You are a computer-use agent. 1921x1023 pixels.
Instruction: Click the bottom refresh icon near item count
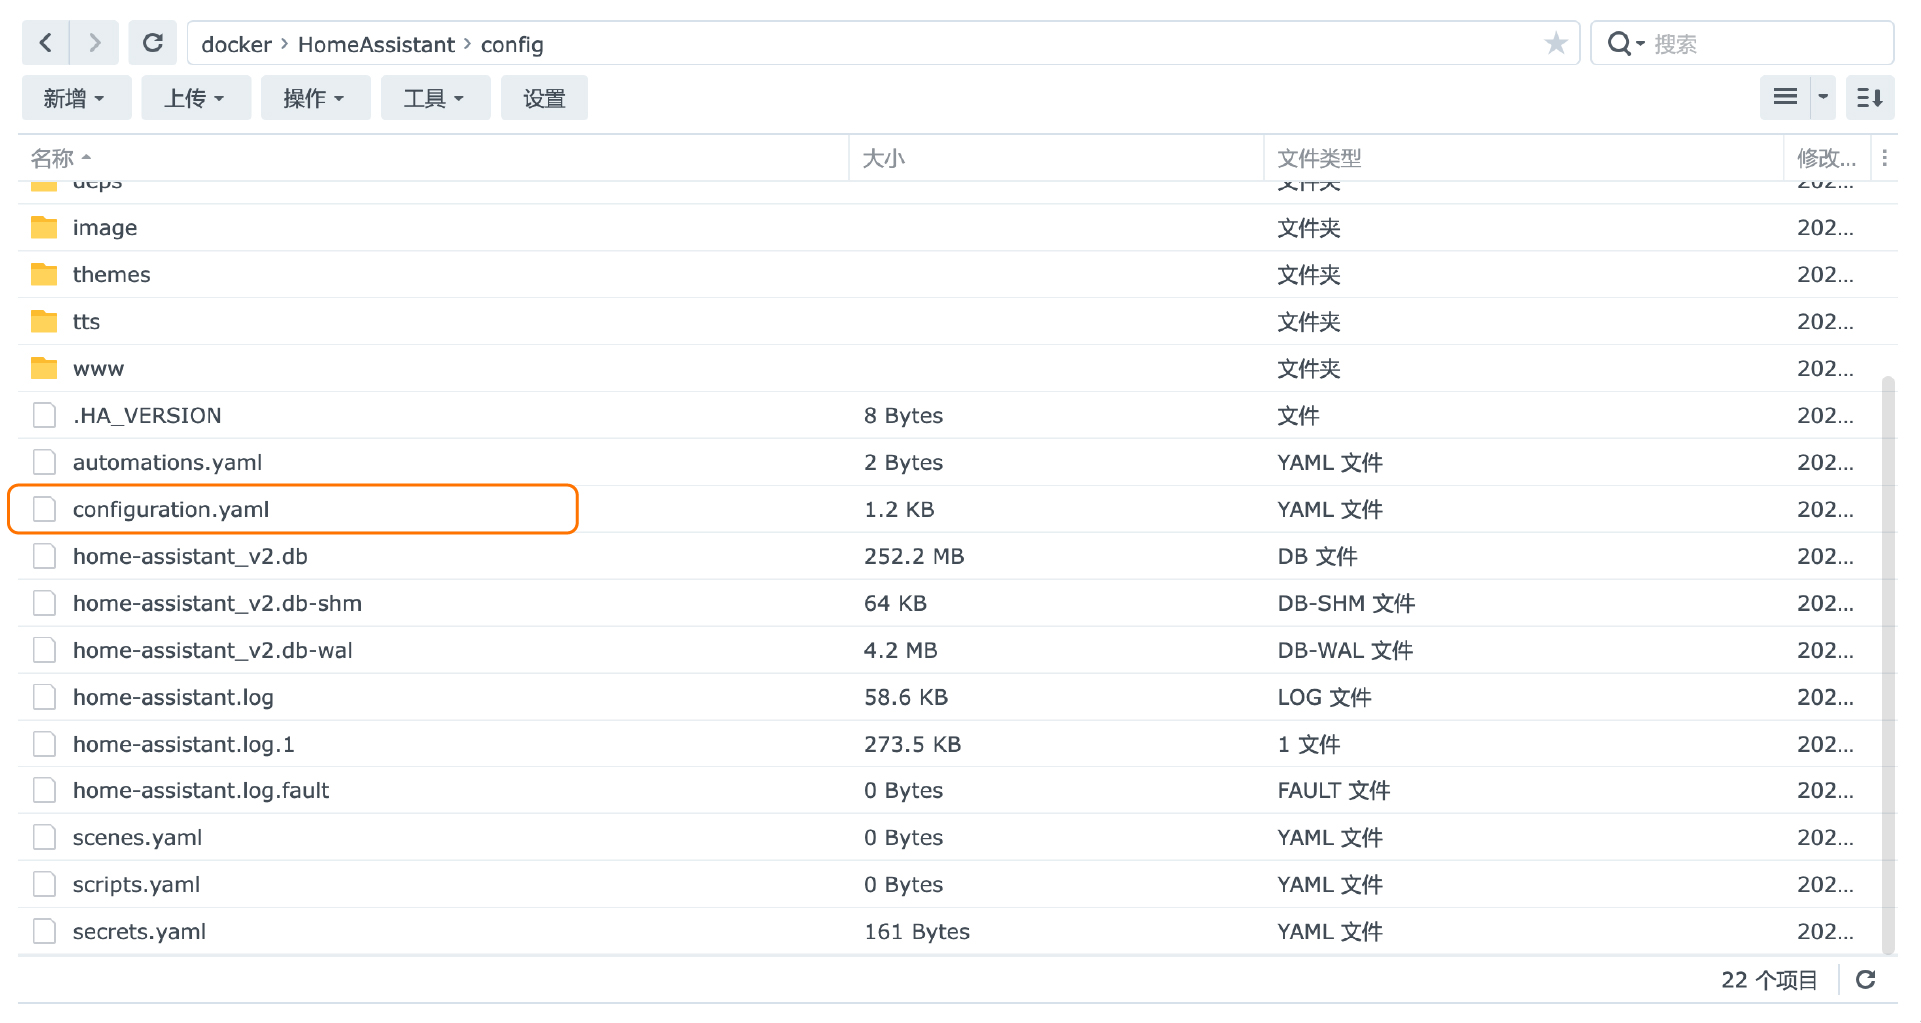tap(1866, 980)
